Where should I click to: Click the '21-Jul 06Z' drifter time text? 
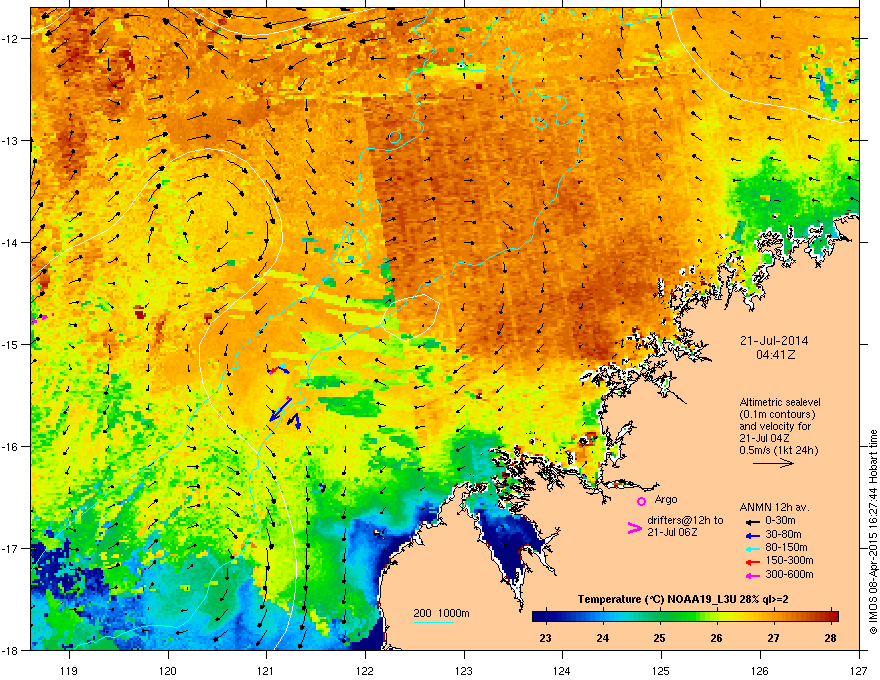[x=672, y=532]
